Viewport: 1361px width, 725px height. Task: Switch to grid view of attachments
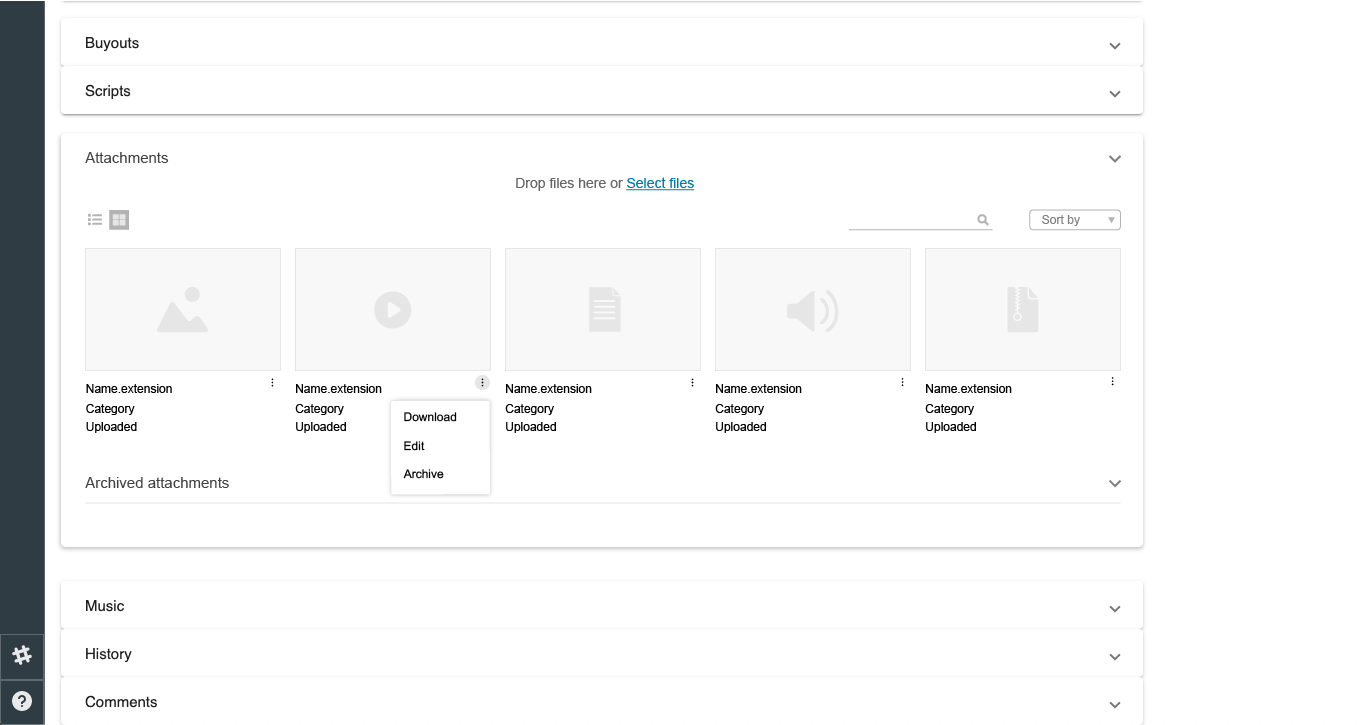(119, 219)
